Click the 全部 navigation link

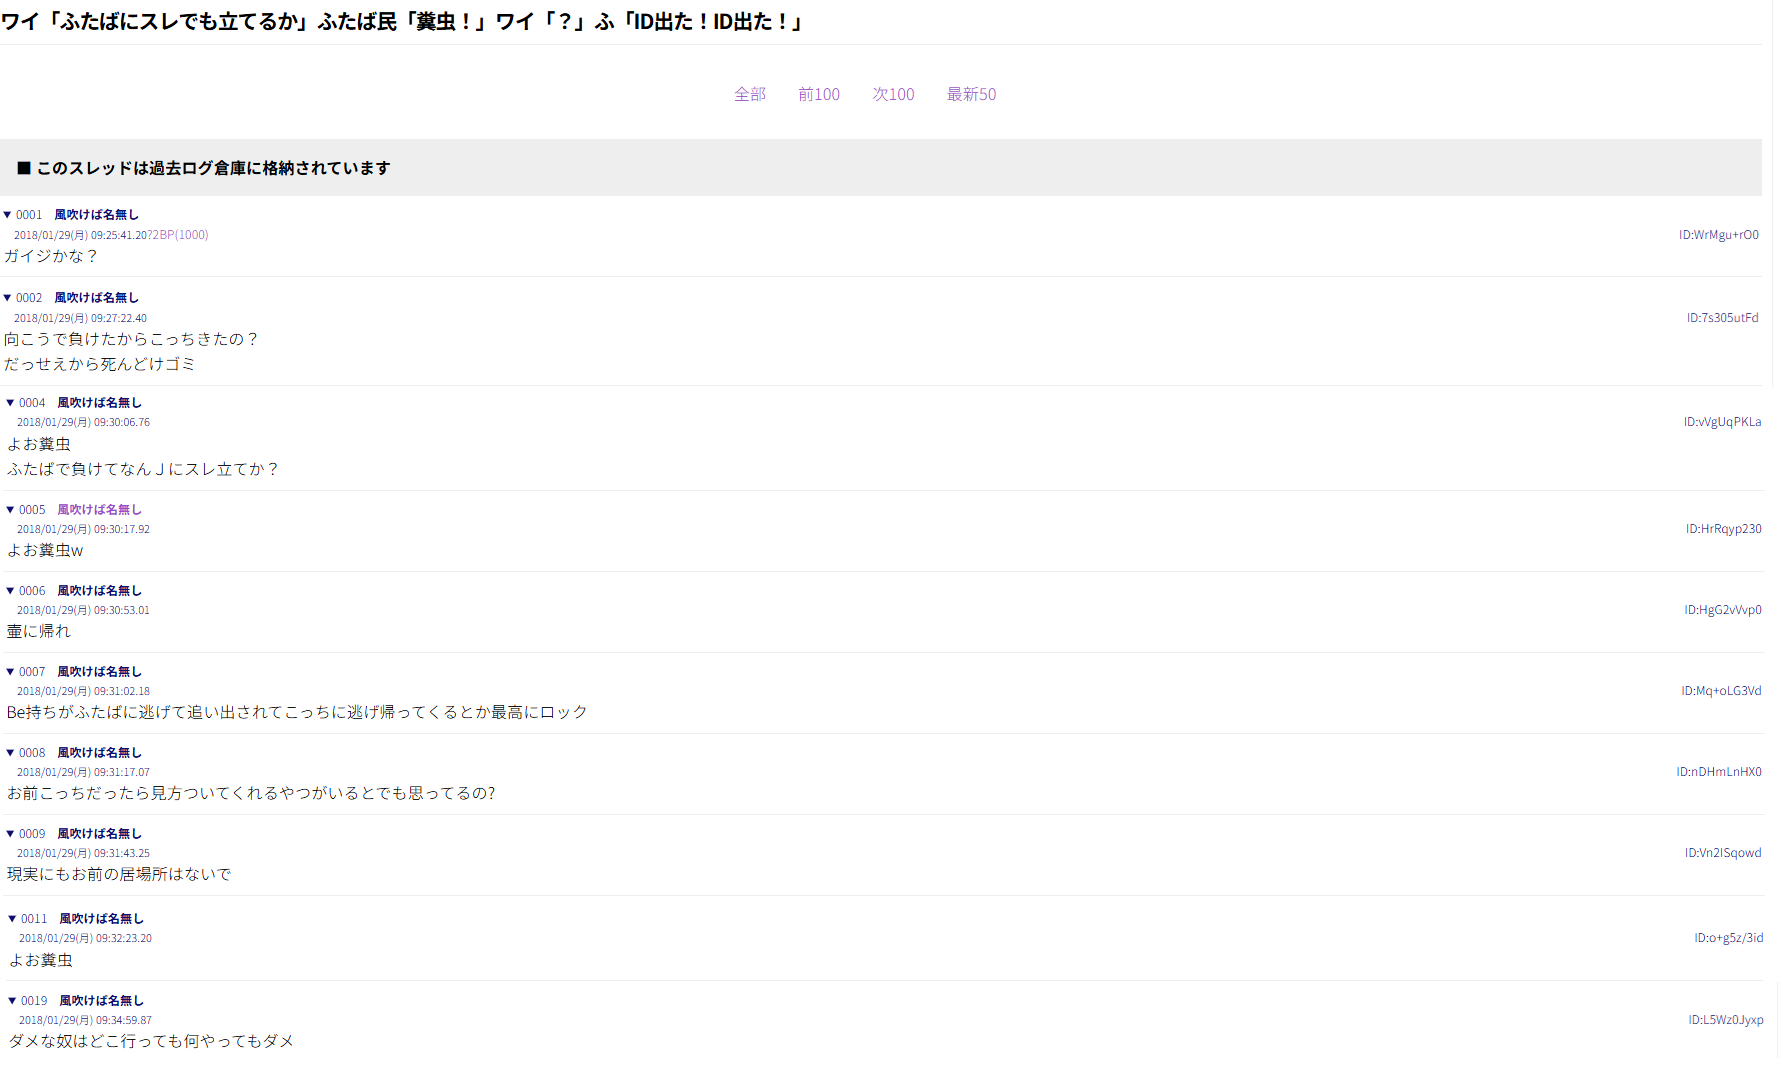(x=749, y=94)
